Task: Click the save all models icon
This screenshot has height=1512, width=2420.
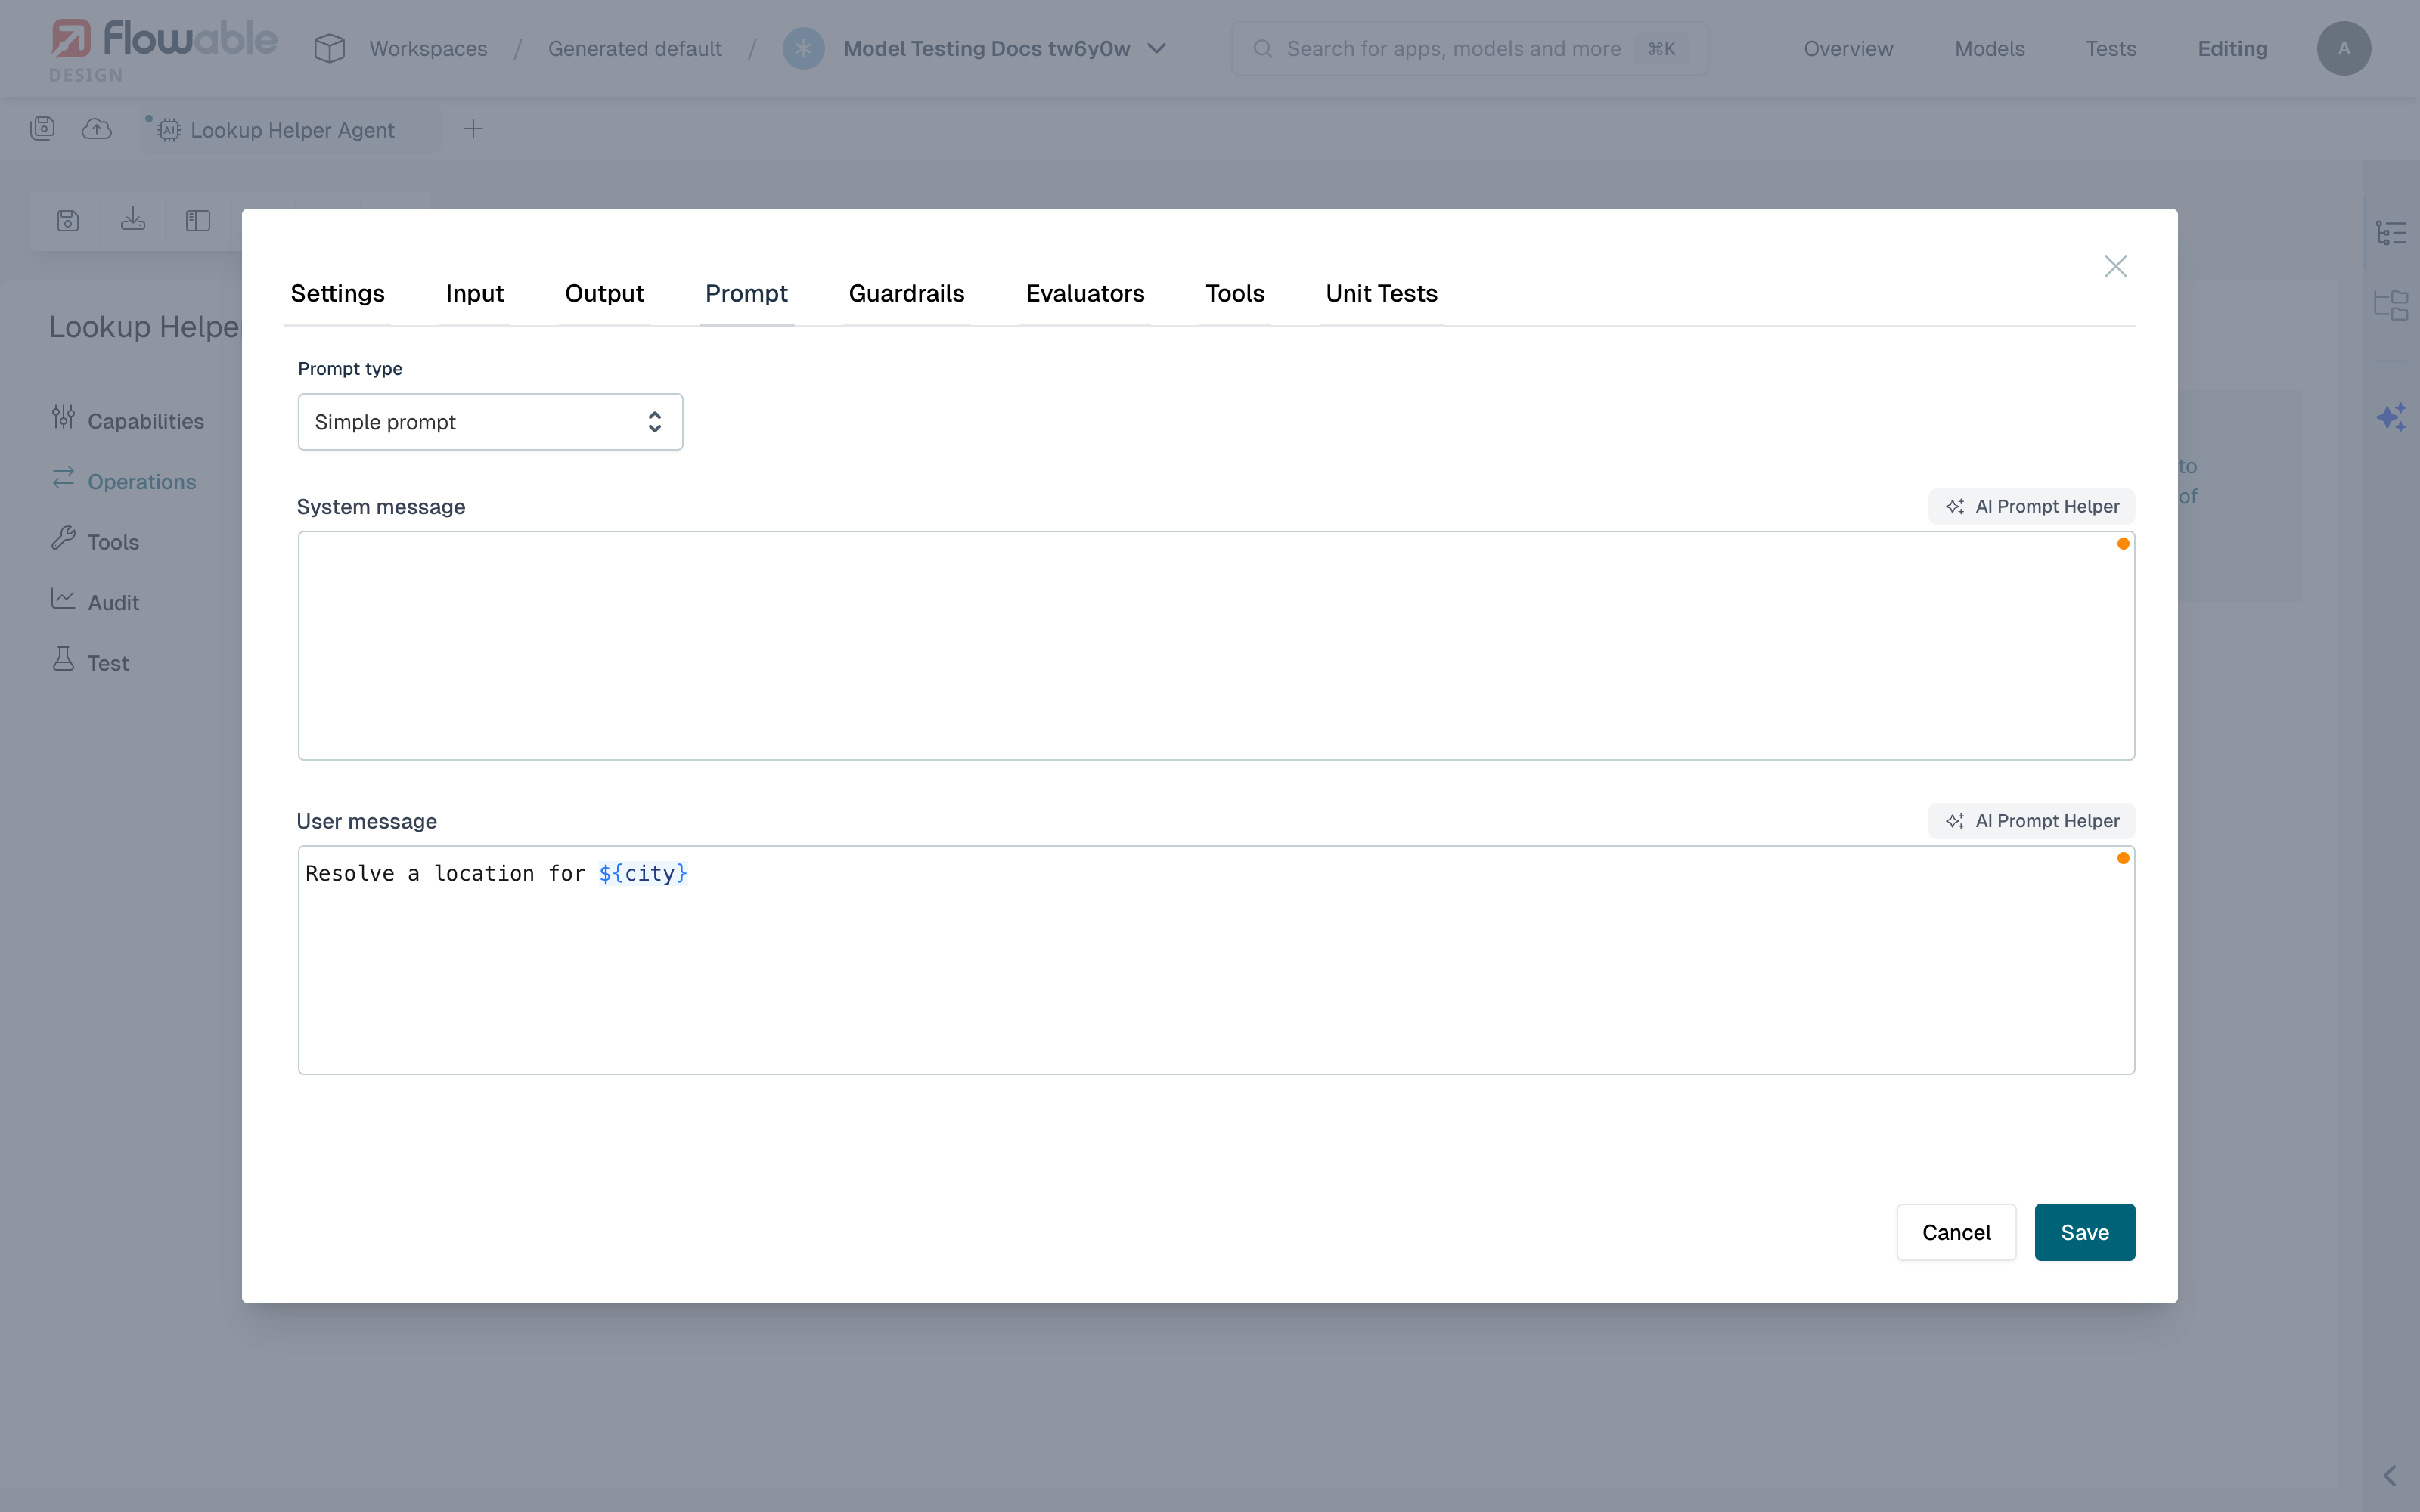Action: coord(42,129)
